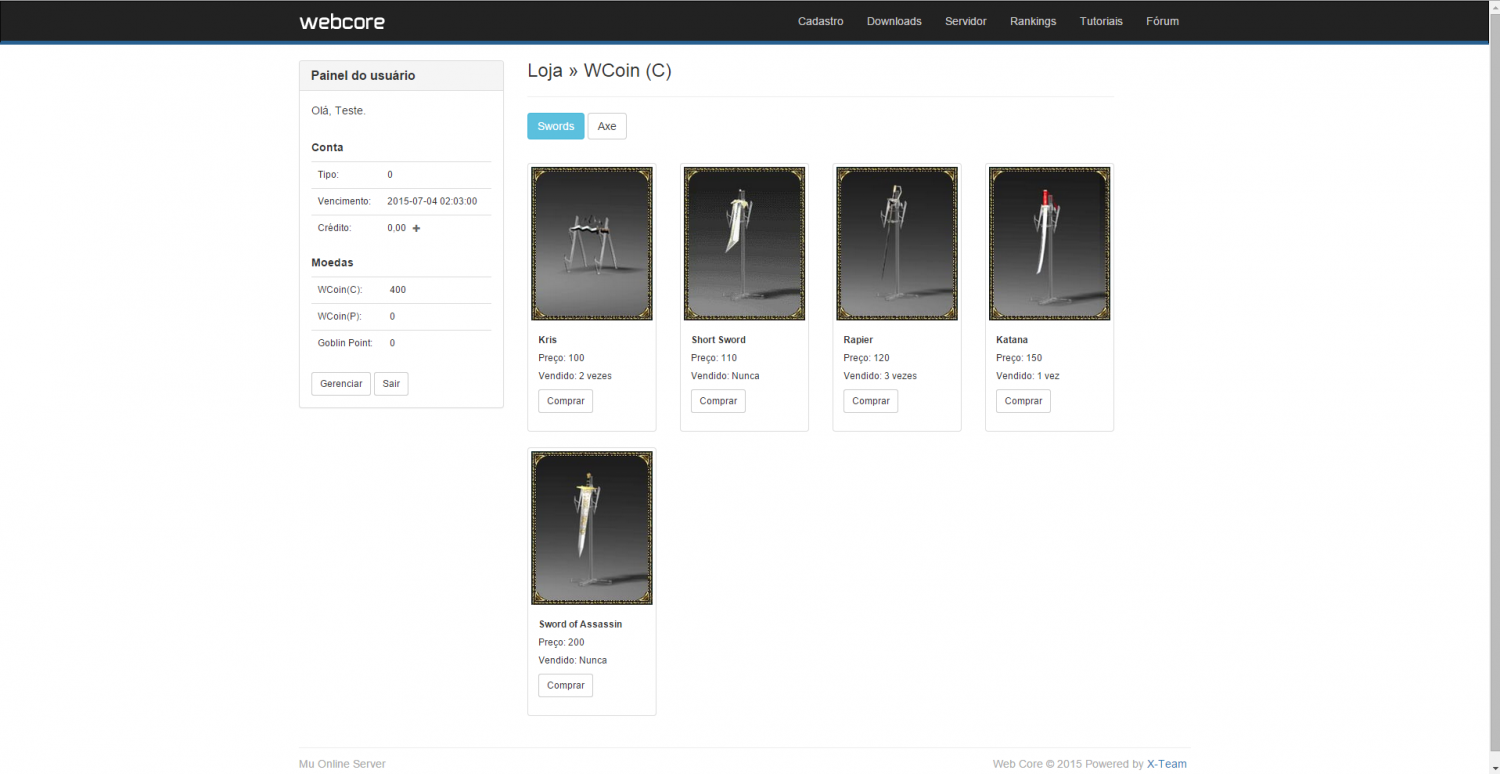Click the Vencimento date value 2015-07-04

coord(432,201)
